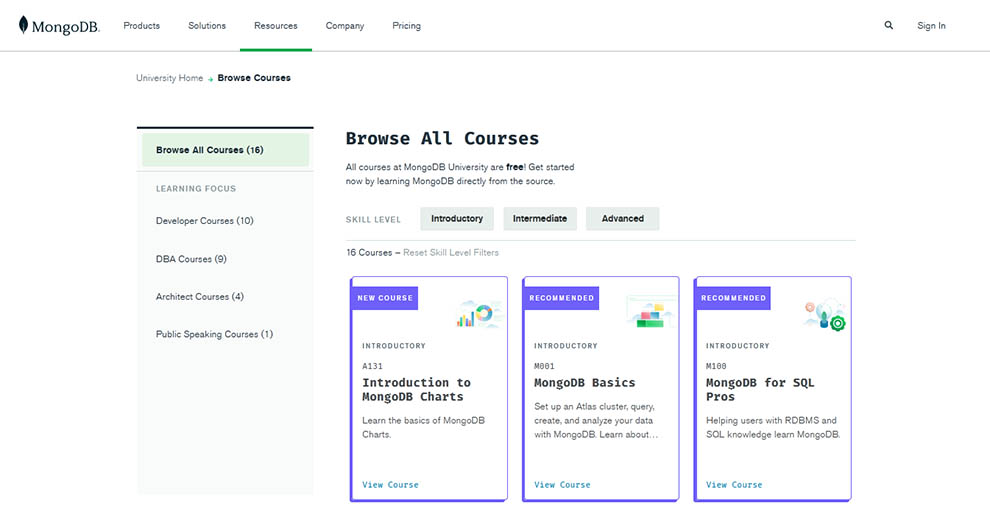Click RECOMMENDED badge on SQL Pros card
This screenshot has height=517, width=990.
tap(733, 298)
